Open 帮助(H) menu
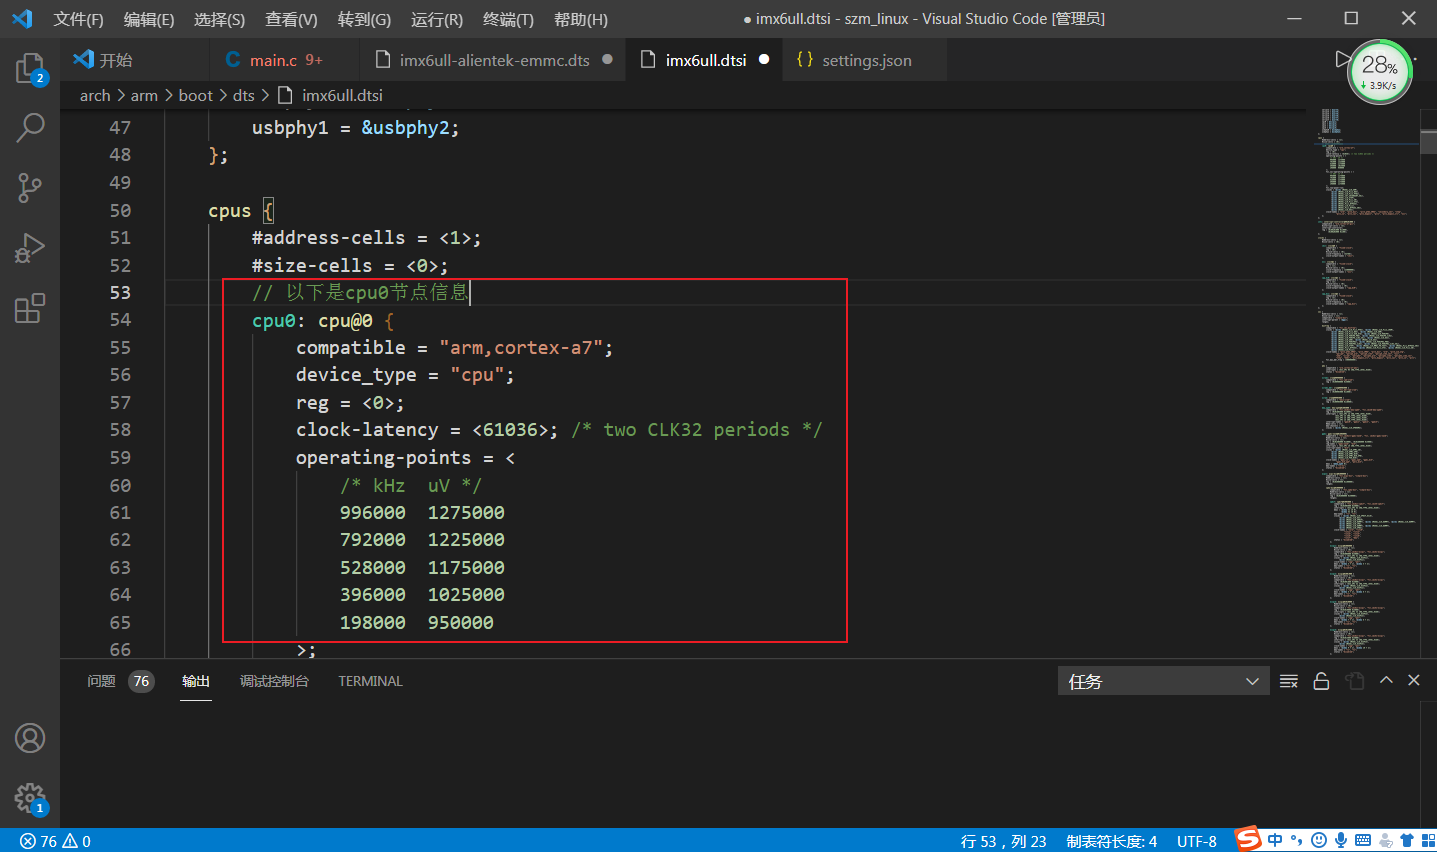Image resolution: width=1437 pixels, height=852 pixels. pos(580,19)
